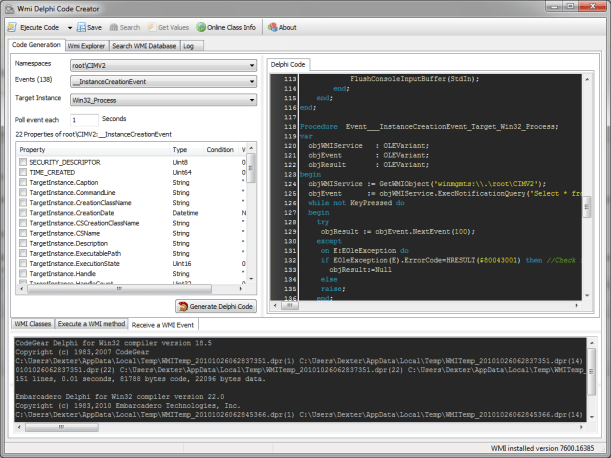Tick the TargetInstance.ExecutablePath checkbox
This screenshot has width=611, height=458.
(x=22, y=254)
